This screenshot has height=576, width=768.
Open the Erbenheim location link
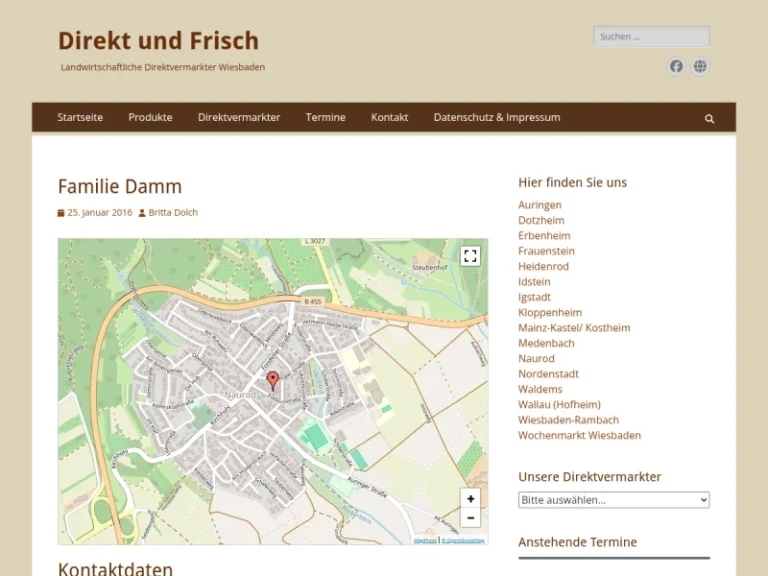544,236
